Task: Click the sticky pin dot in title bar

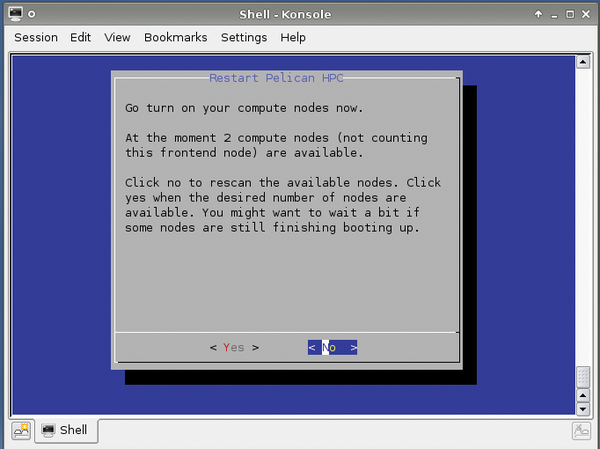Action: click(x=33, y=15)
